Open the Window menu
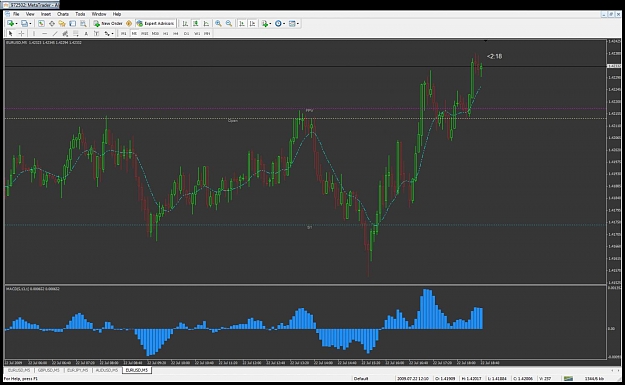The height and width of the screenshot is (385, 625). click(99, 14)
